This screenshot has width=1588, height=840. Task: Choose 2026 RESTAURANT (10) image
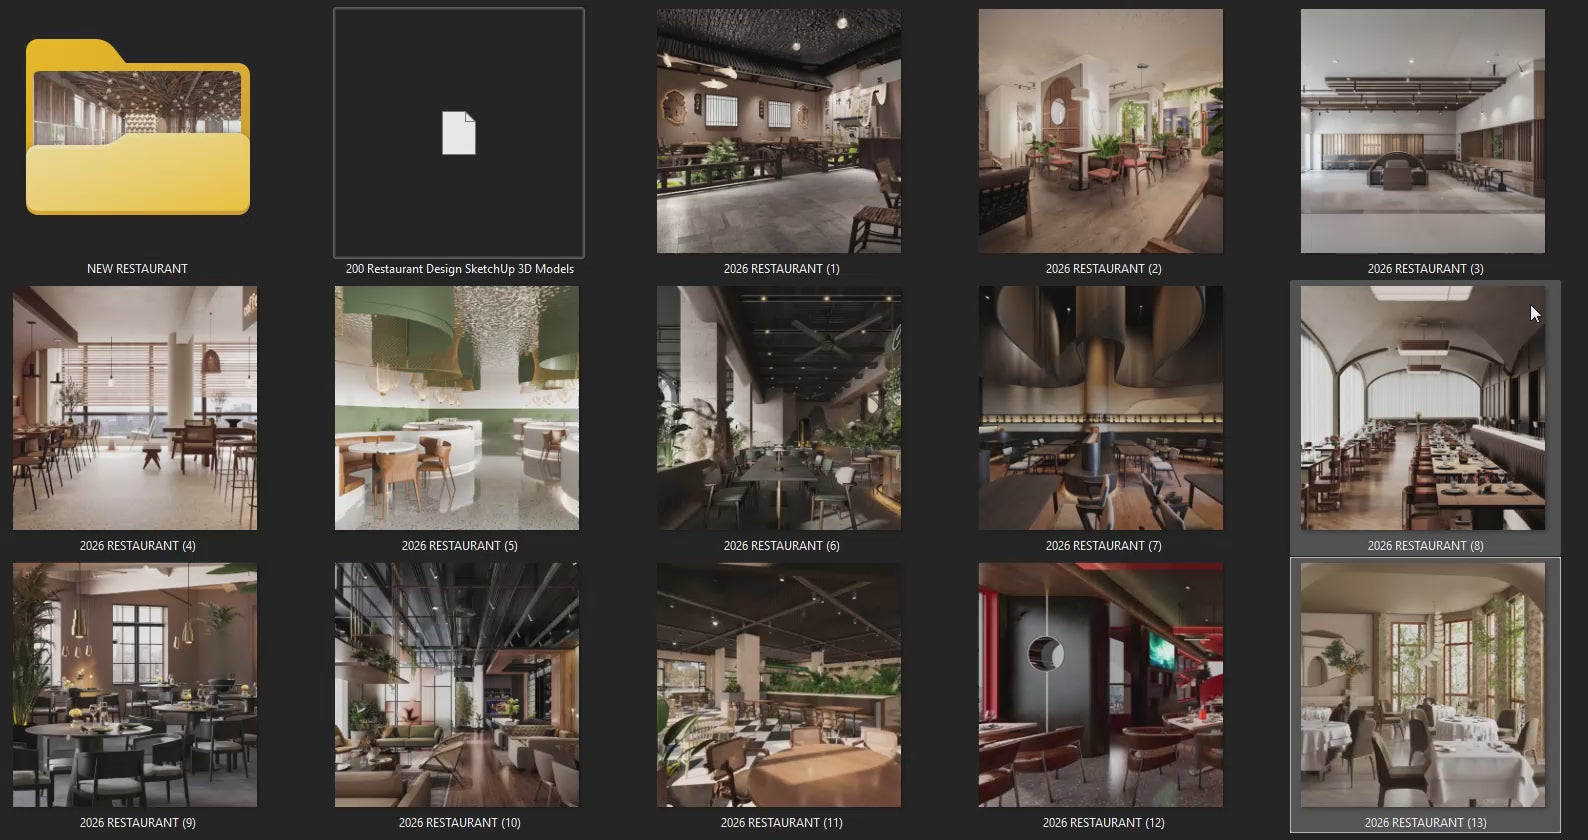[457, 685]
